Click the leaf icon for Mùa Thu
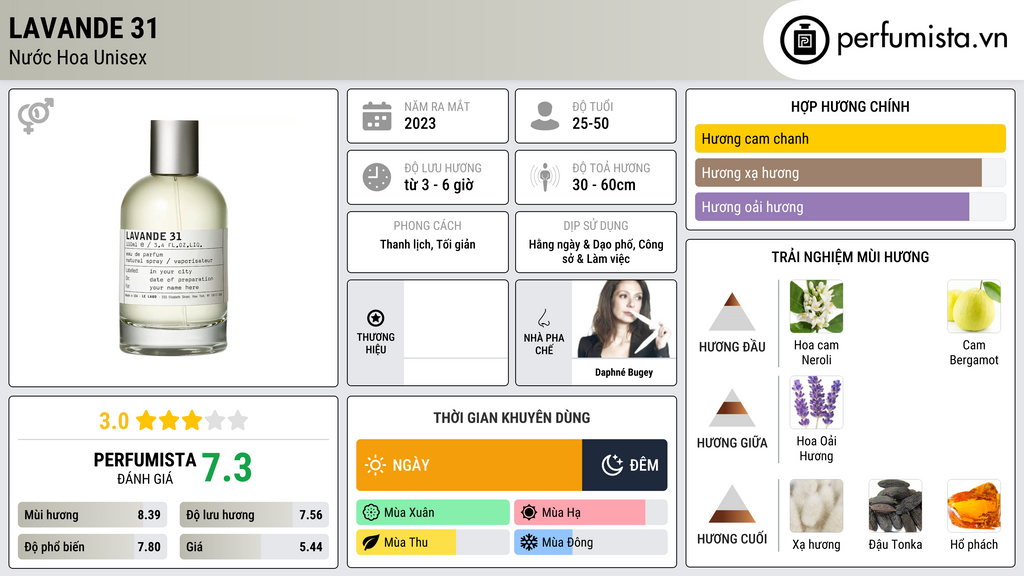 tap(371, 542)
